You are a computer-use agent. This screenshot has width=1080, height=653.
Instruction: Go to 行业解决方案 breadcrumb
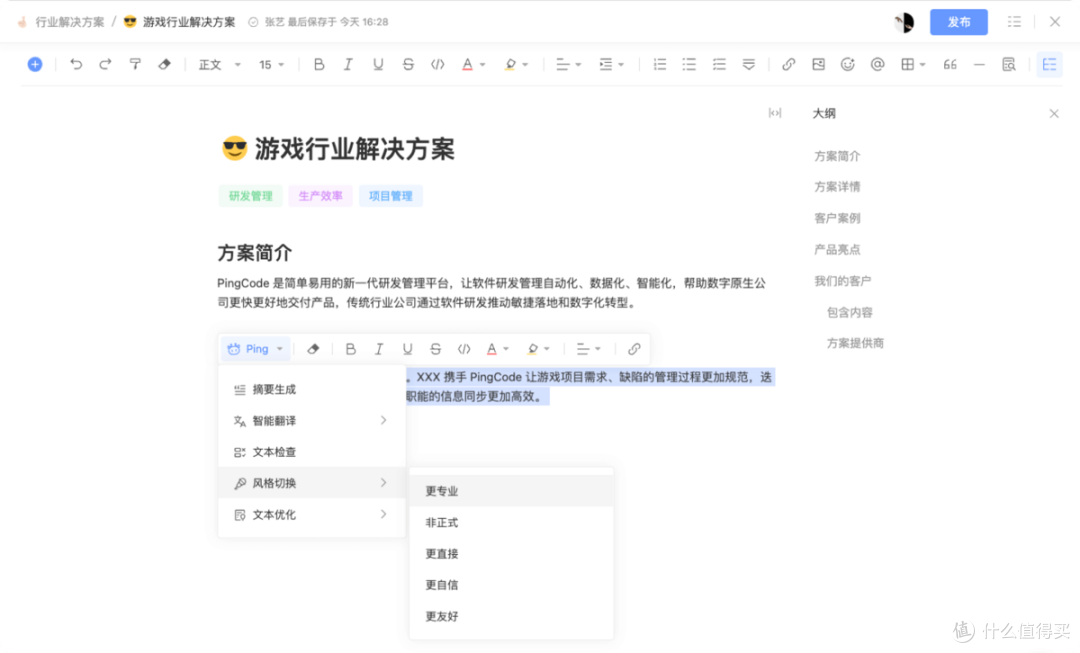(x=70, y=22)
